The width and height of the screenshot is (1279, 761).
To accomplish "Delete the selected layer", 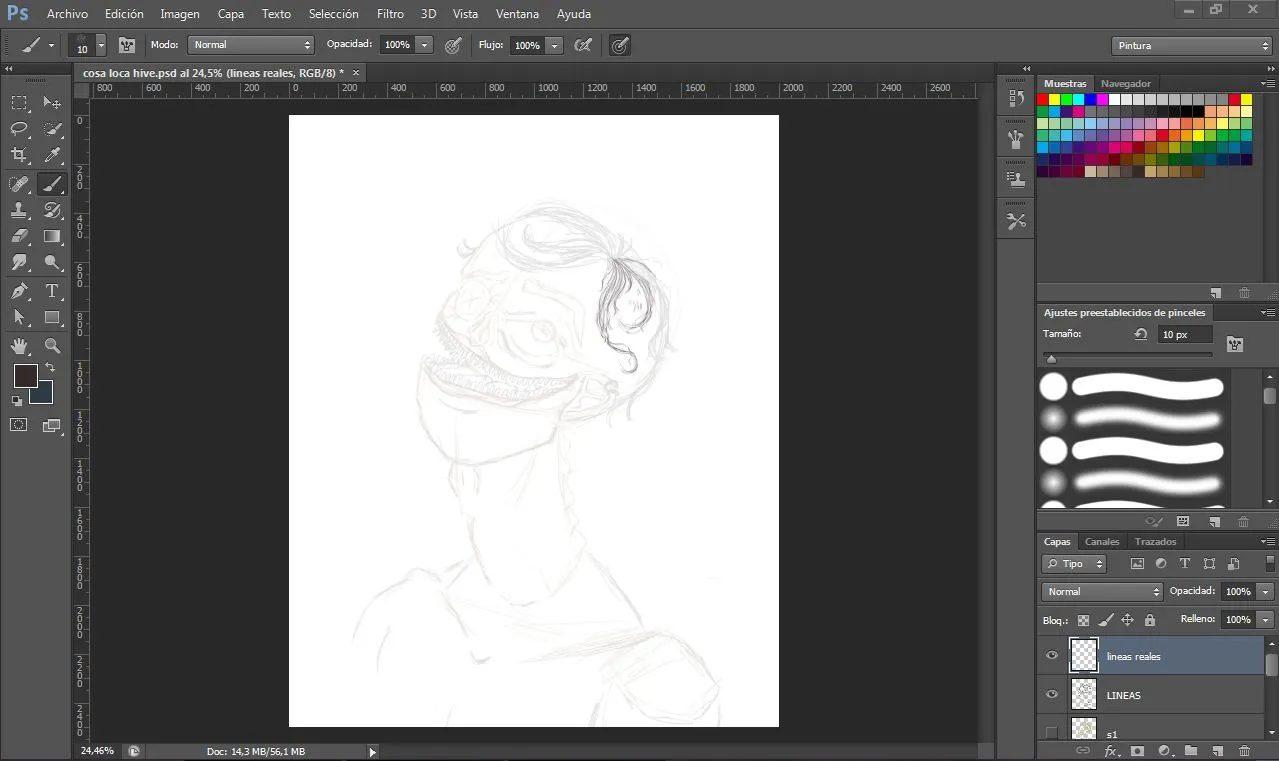I will tap(1244, 750).
